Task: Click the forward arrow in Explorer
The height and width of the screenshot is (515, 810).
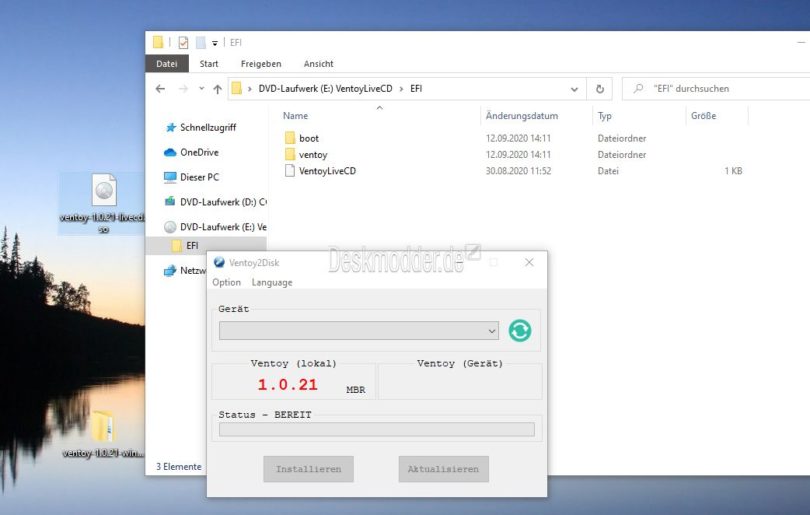Action: coord(183,89)
